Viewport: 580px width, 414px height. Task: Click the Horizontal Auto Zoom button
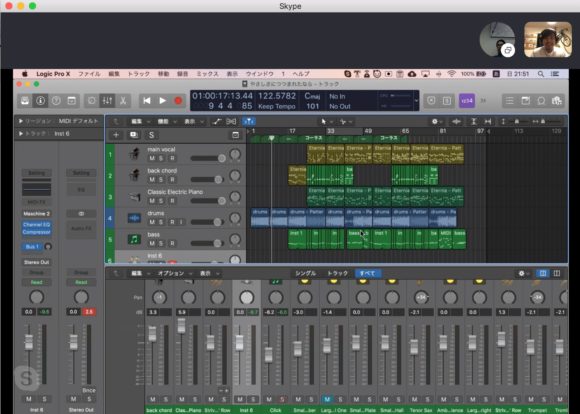[x=488, y=121]
